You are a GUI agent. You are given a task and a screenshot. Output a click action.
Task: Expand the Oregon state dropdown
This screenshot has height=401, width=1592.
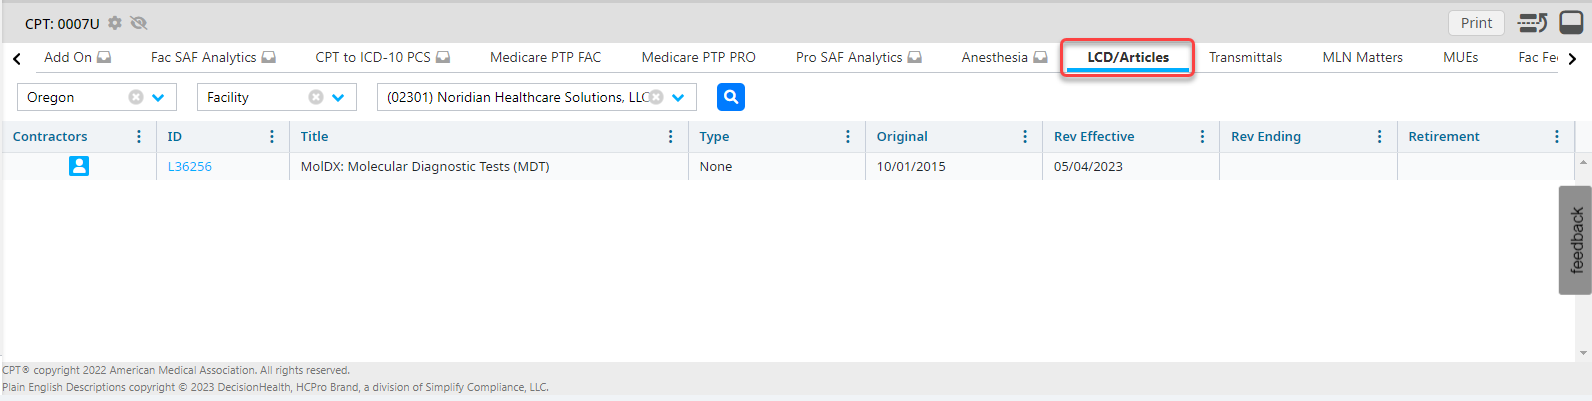pyautogui.click(x=158, y=97)
